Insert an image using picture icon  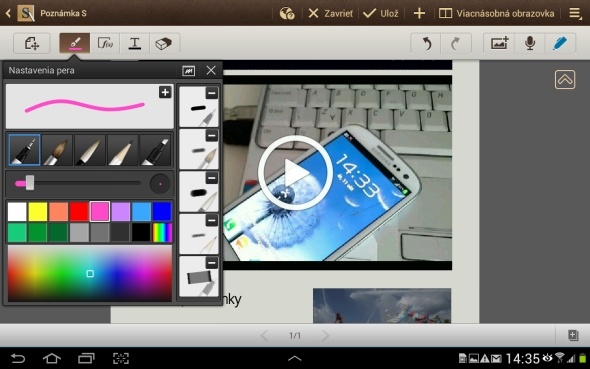499,43
